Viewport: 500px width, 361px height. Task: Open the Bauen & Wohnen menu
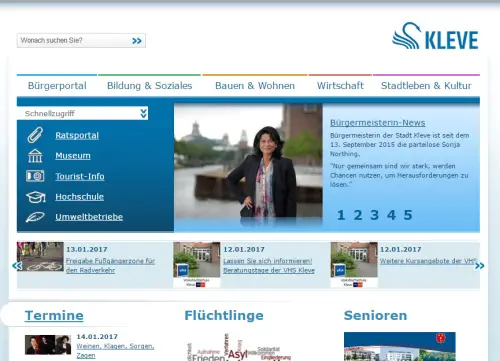(255, 86)
